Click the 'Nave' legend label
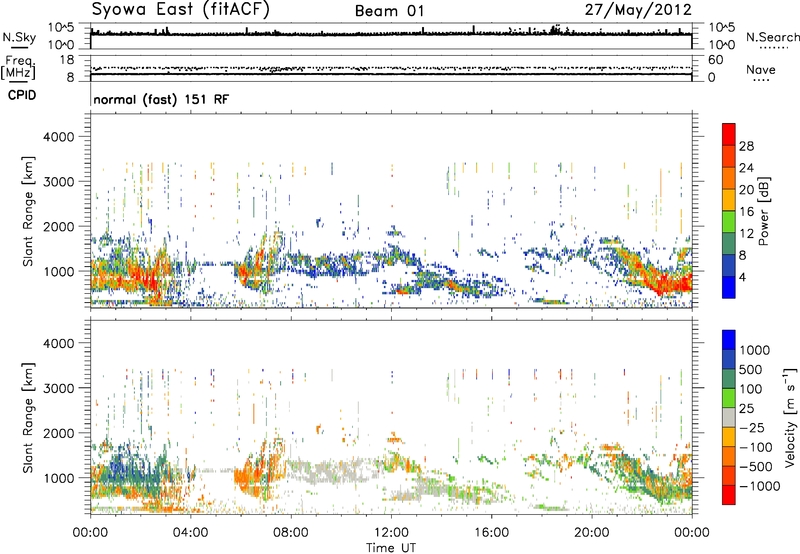Image resolution: width=800 pixels, height=554 pixels. tap(761, 69)
